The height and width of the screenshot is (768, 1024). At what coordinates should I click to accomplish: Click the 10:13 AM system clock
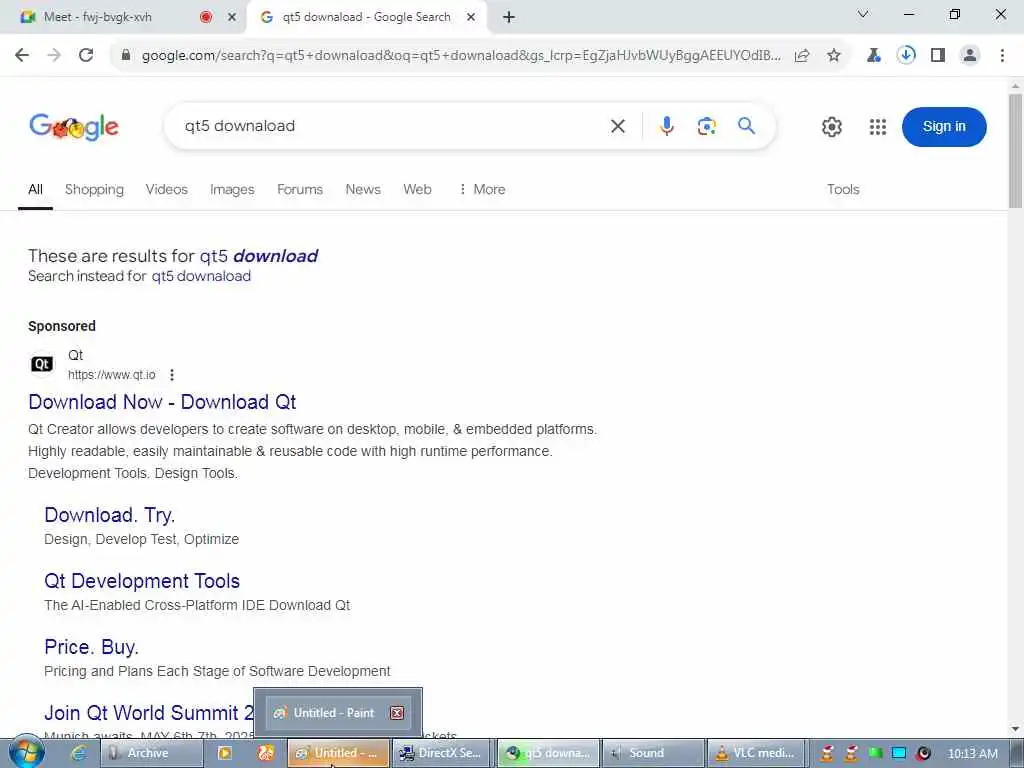click(x=972, y=754)
